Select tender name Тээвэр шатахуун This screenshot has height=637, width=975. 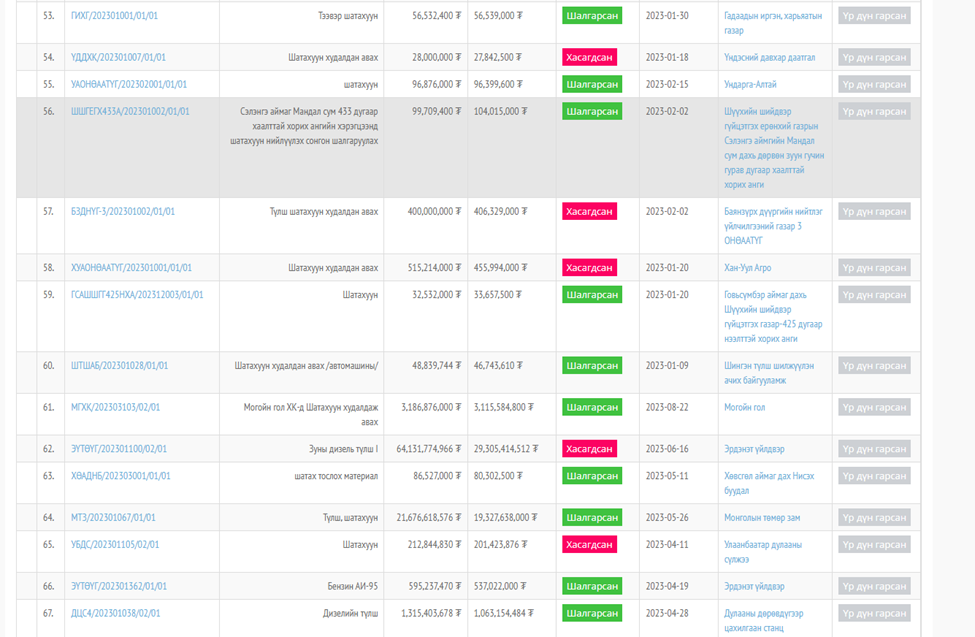(x=348, y=16)
